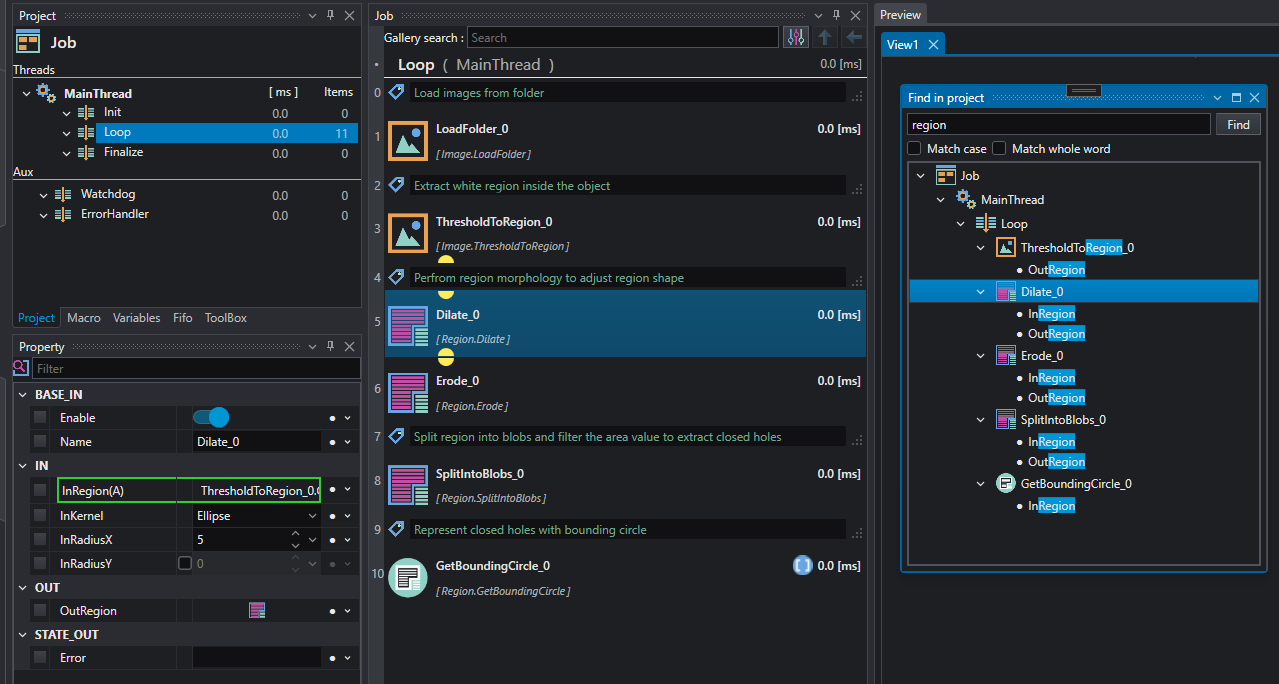
Task: Click the GetBoundingCircle_0 round node icon
Action: [408, 577]
